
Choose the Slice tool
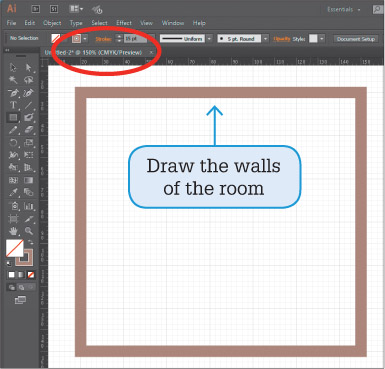point(29,219)
